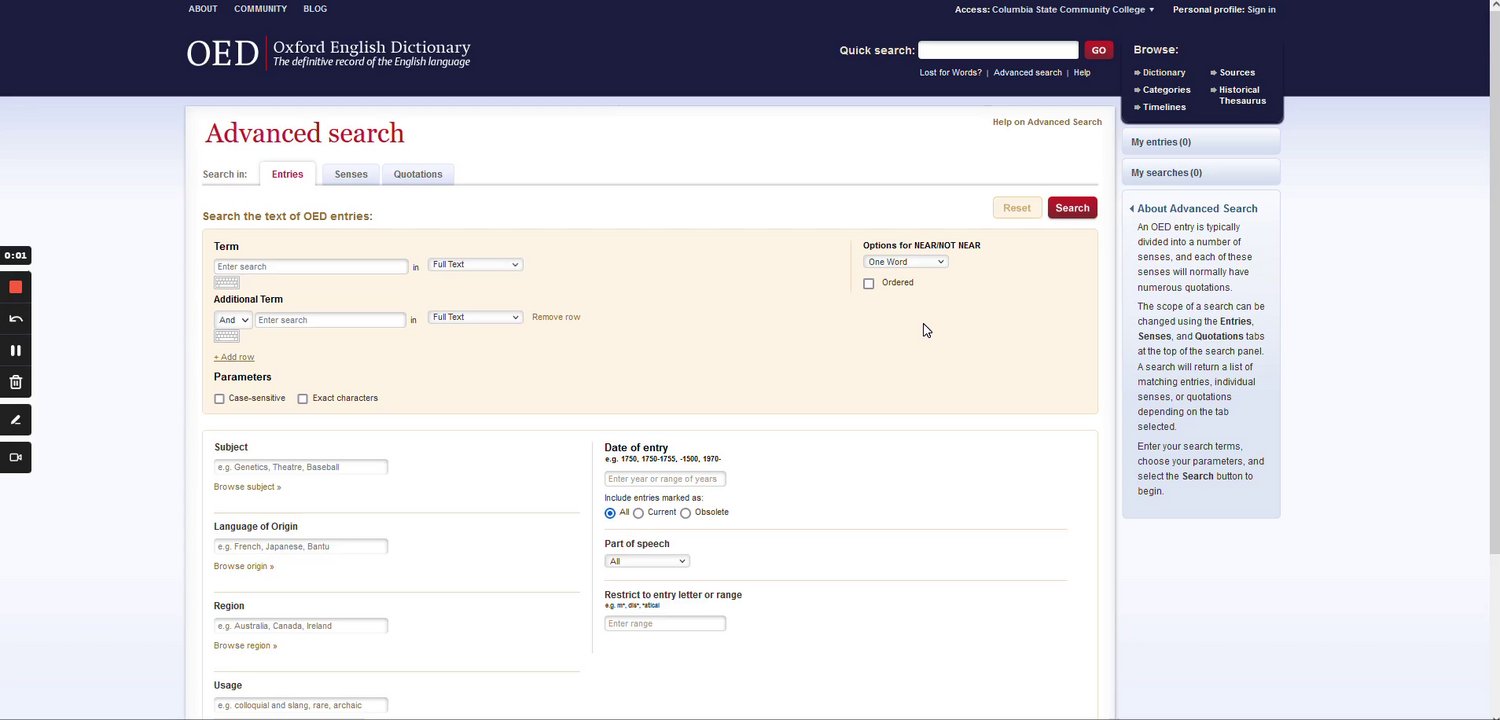
Task: Click the GO quick search button
Action: 1098,50
